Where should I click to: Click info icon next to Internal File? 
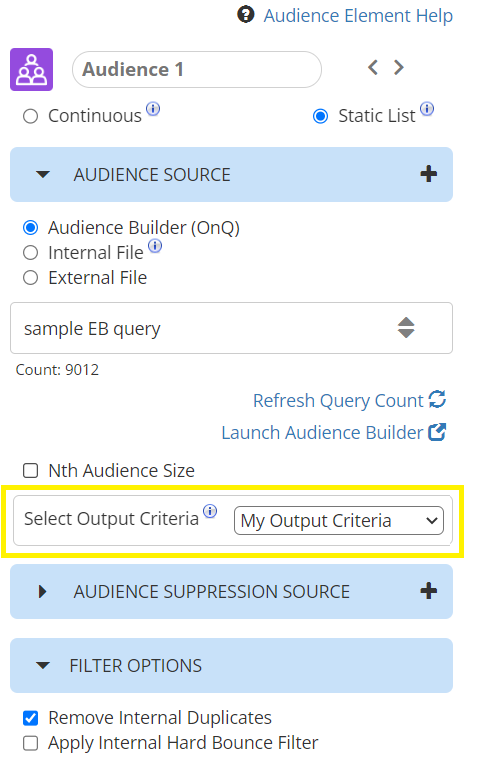[x=155, y=246]
